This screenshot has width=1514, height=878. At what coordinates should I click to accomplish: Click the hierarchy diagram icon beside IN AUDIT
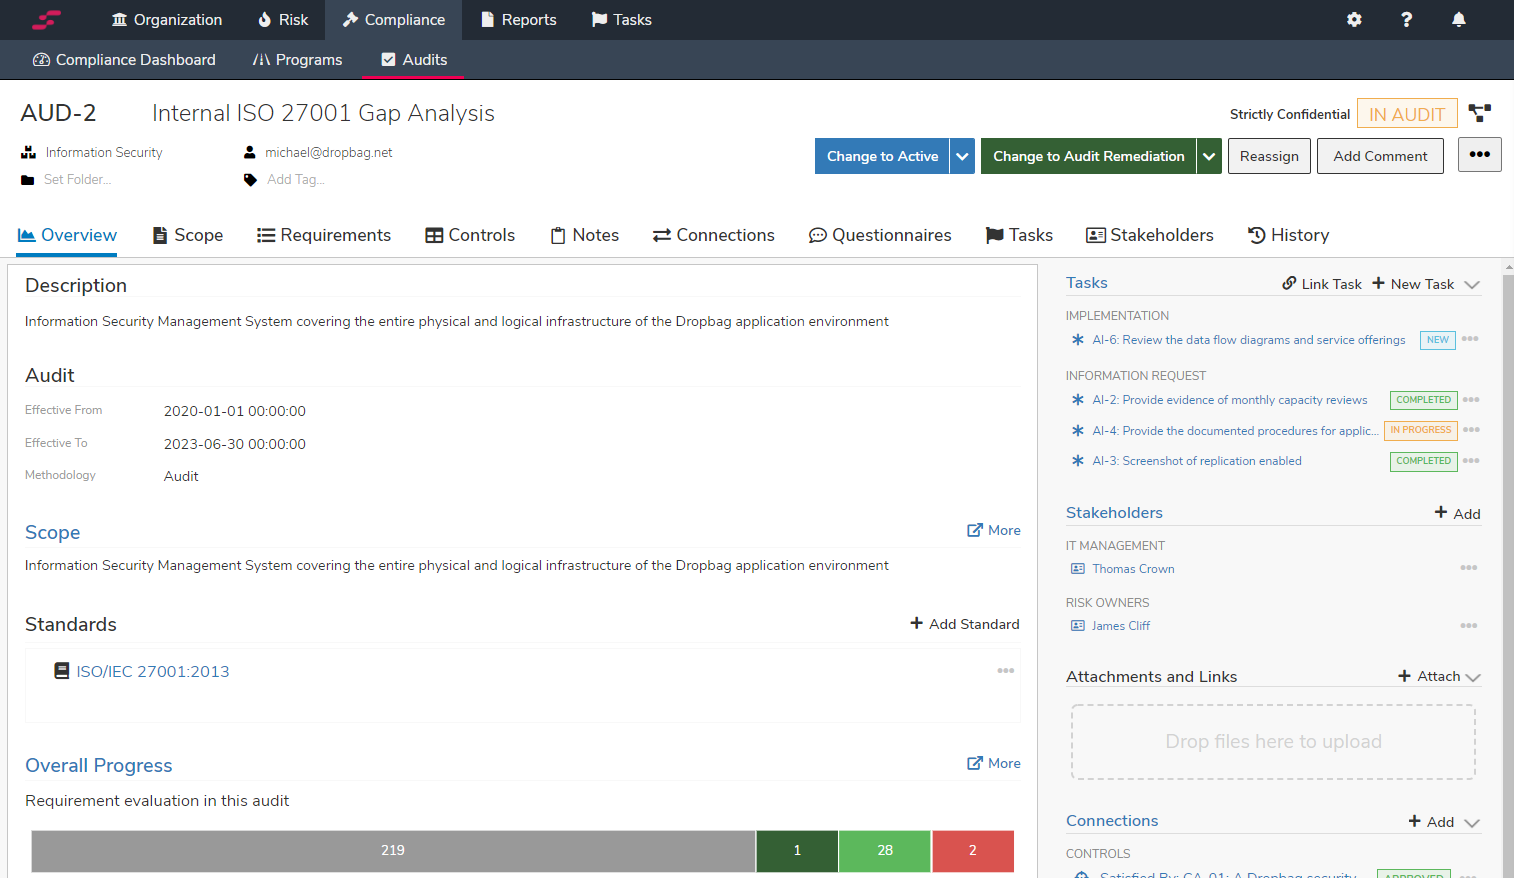[1480, 113]
